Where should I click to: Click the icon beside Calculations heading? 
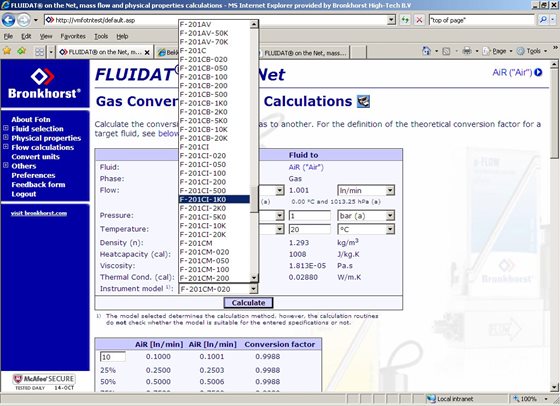pos(364,101)
